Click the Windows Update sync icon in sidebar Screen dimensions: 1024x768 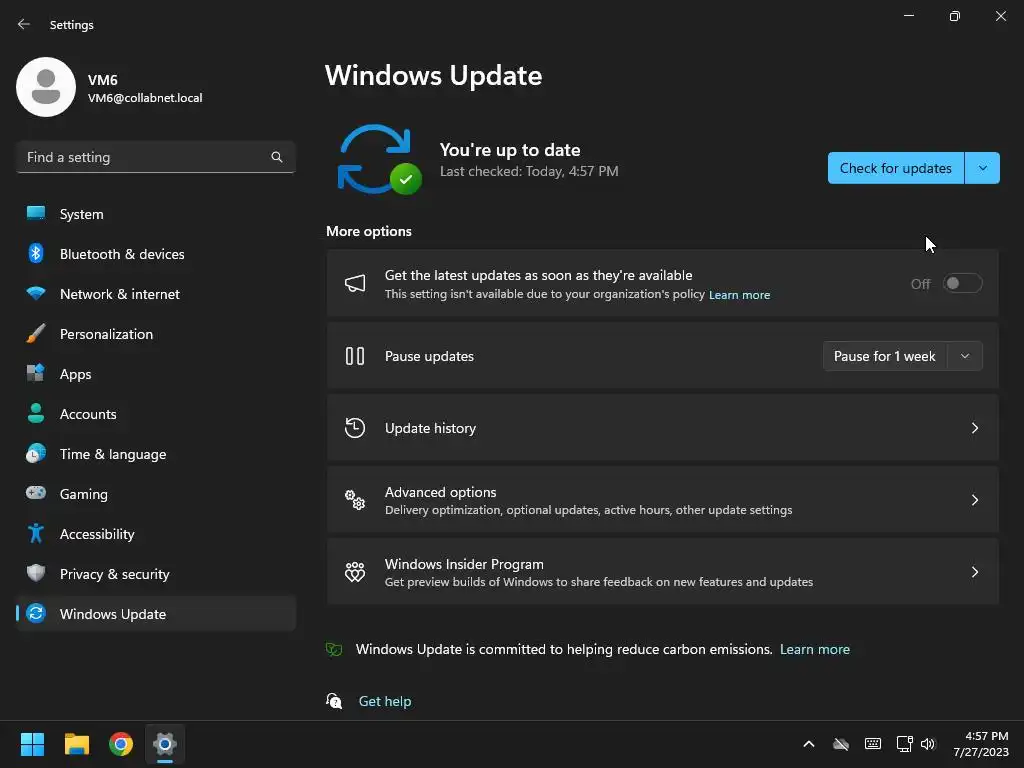point(36,613)
